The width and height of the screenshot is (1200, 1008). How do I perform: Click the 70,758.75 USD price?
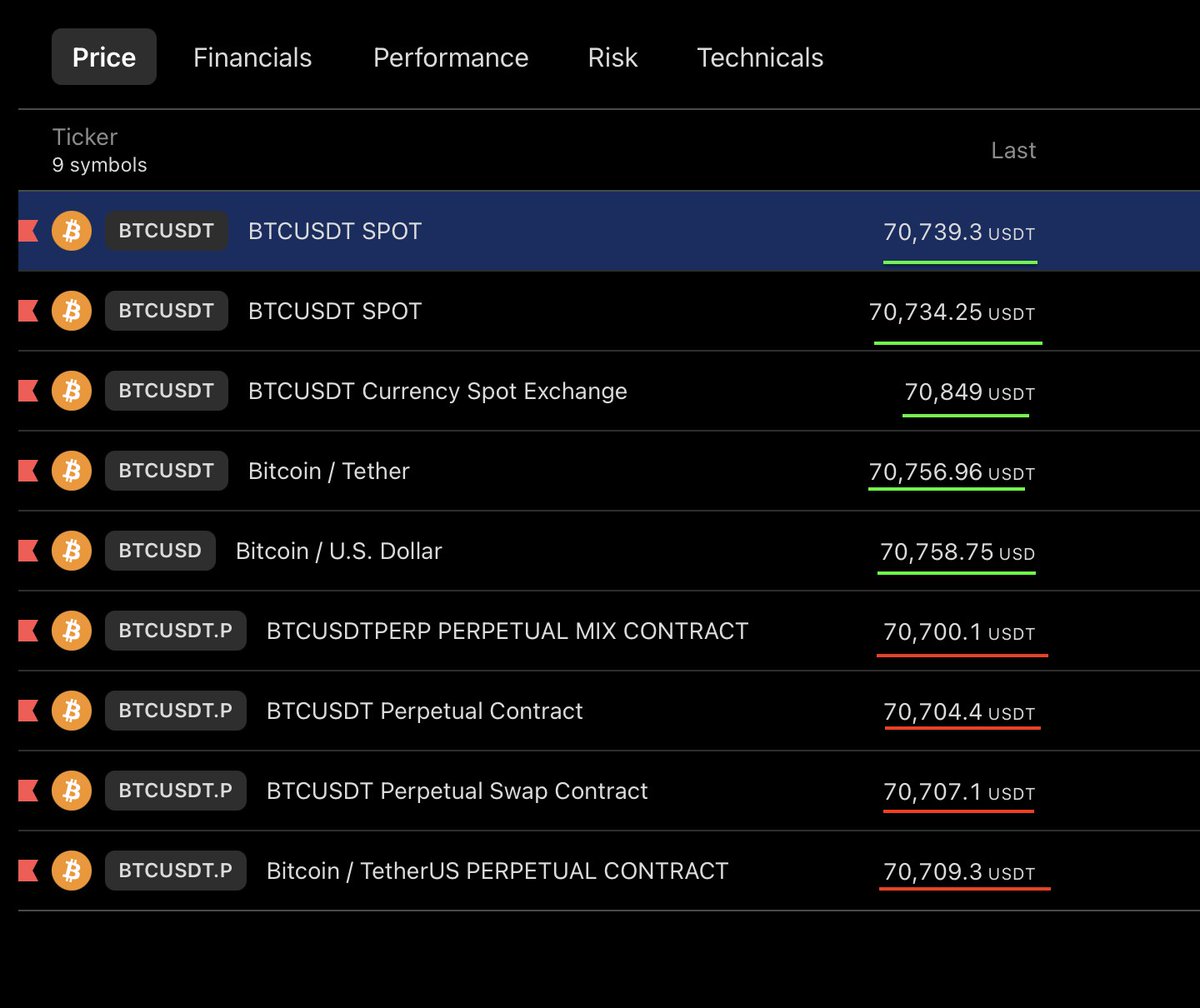958,552
